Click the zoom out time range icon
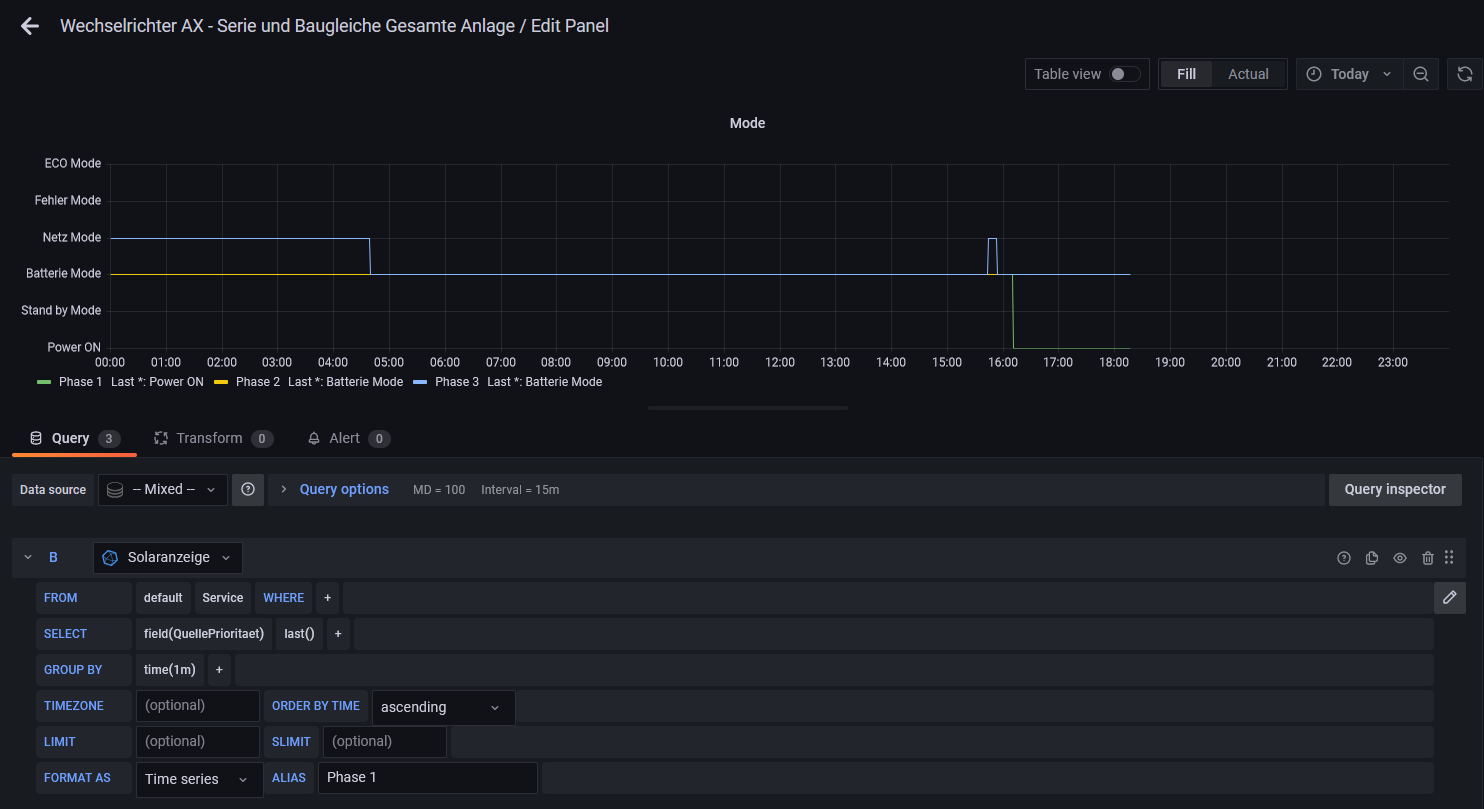This screenshot has height=809, width=1484. pos(1420,74)
